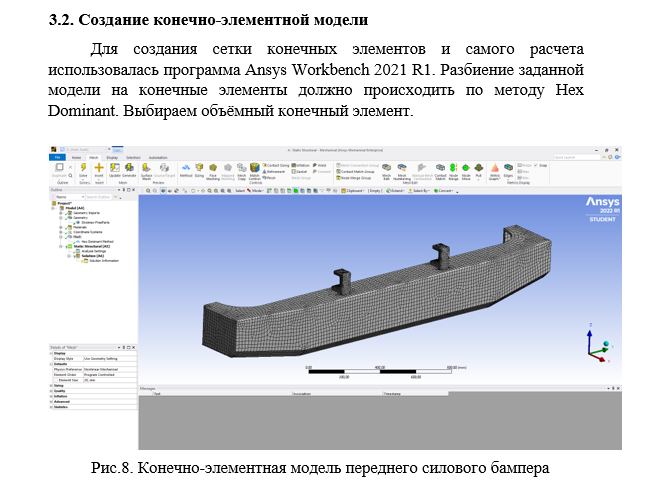Open the Convert dropdown

(x=444, y=191)
